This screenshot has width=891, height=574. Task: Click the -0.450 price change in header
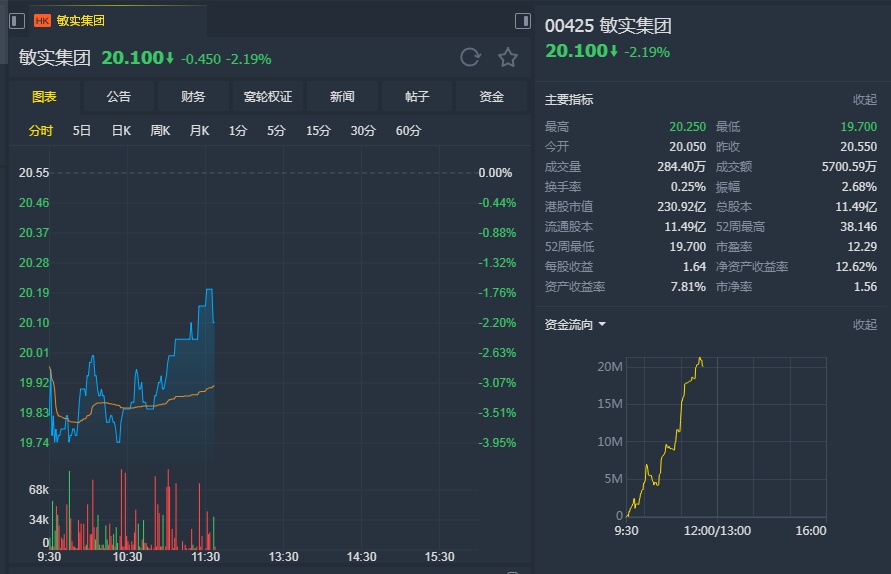[201, 59]
